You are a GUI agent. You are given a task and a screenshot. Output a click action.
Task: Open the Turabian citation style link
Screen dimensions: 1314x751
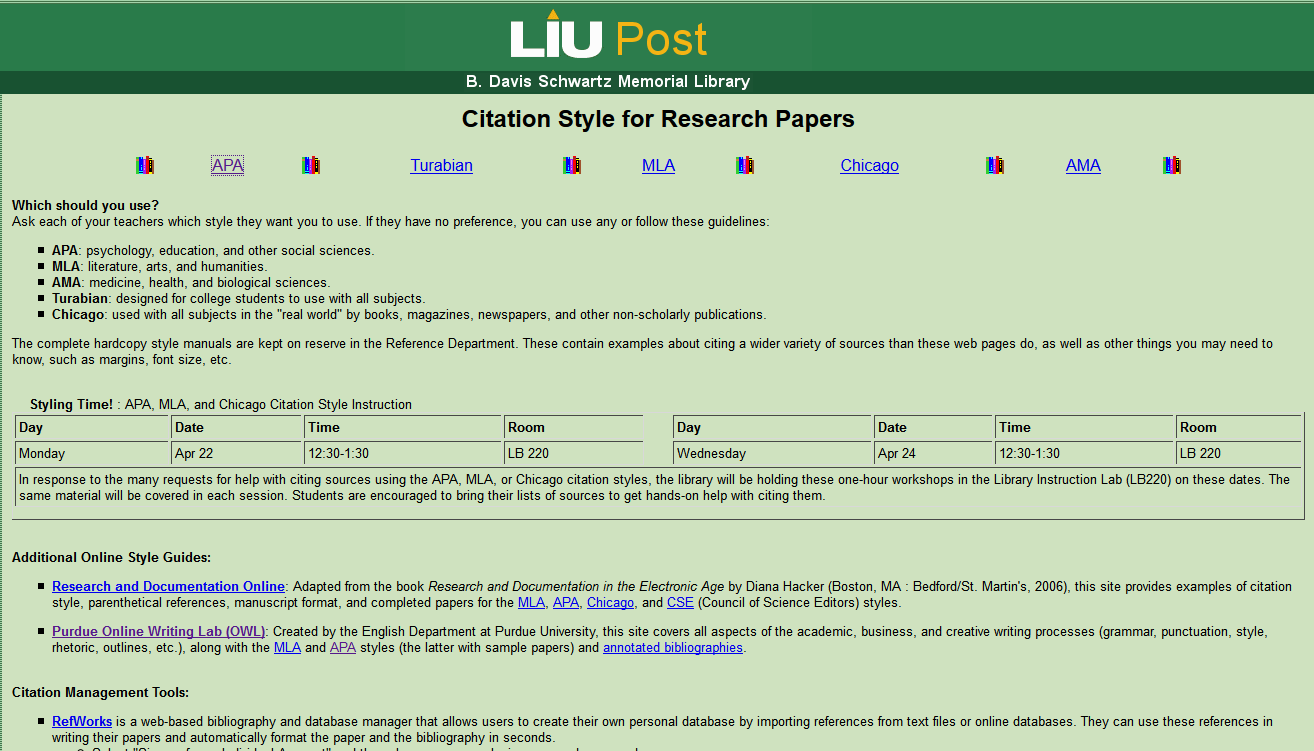click(441, 166)
